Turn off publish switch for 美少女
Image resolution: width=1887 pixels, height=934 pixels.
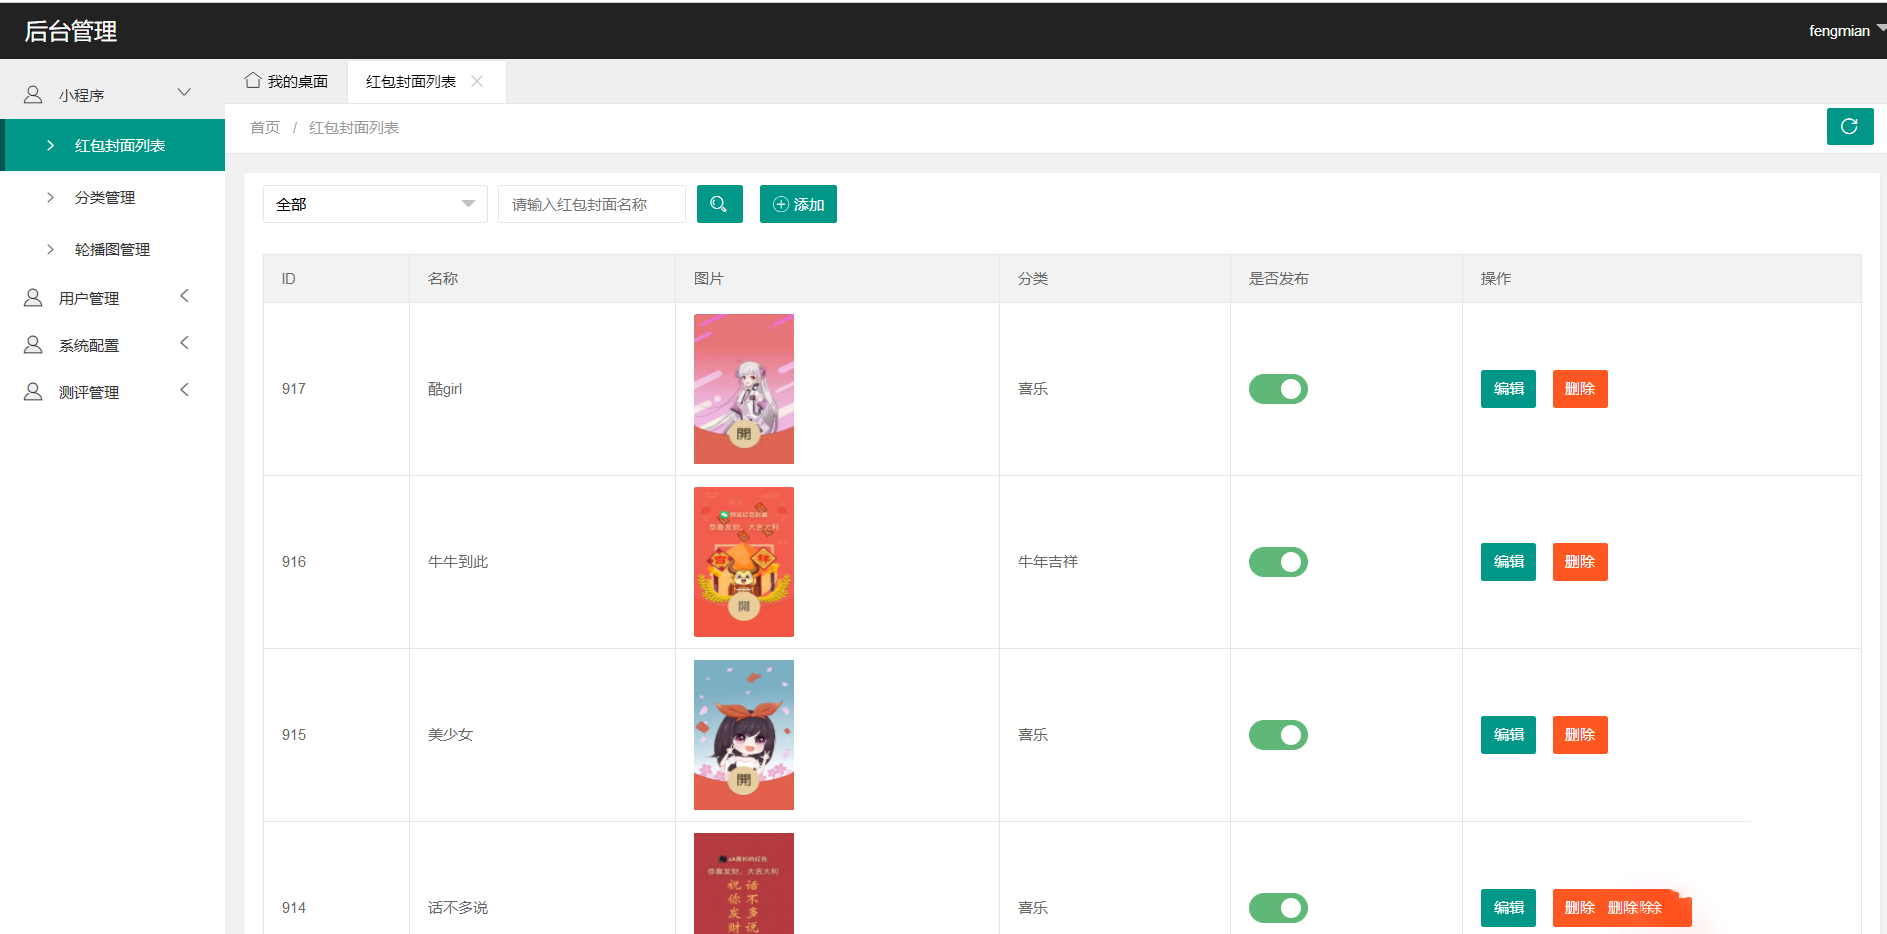point(1278,735)
